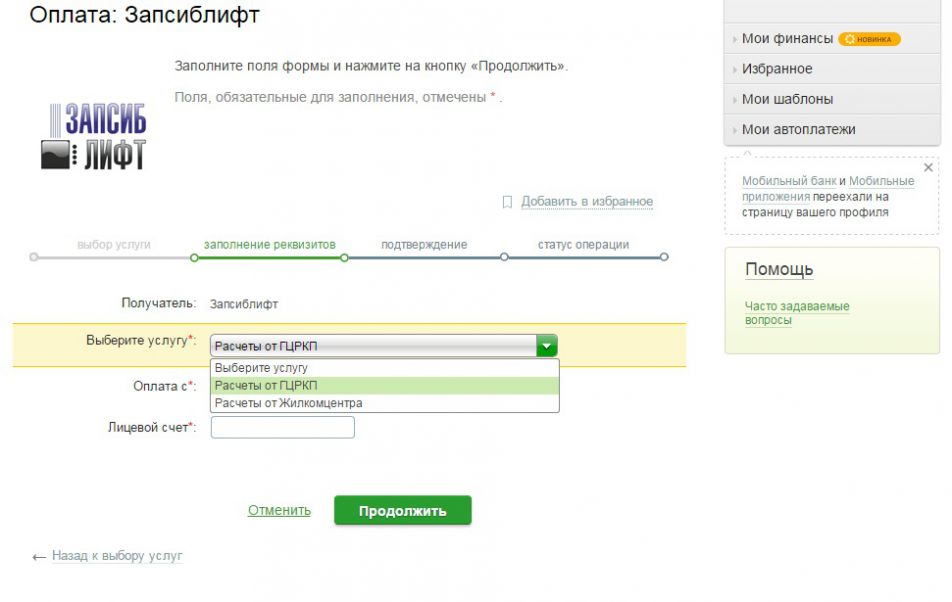The height and width of the screenshot is (602, 952).
Task: Click the Оплата: Запсиблифт page title
Action: [144, 15]
